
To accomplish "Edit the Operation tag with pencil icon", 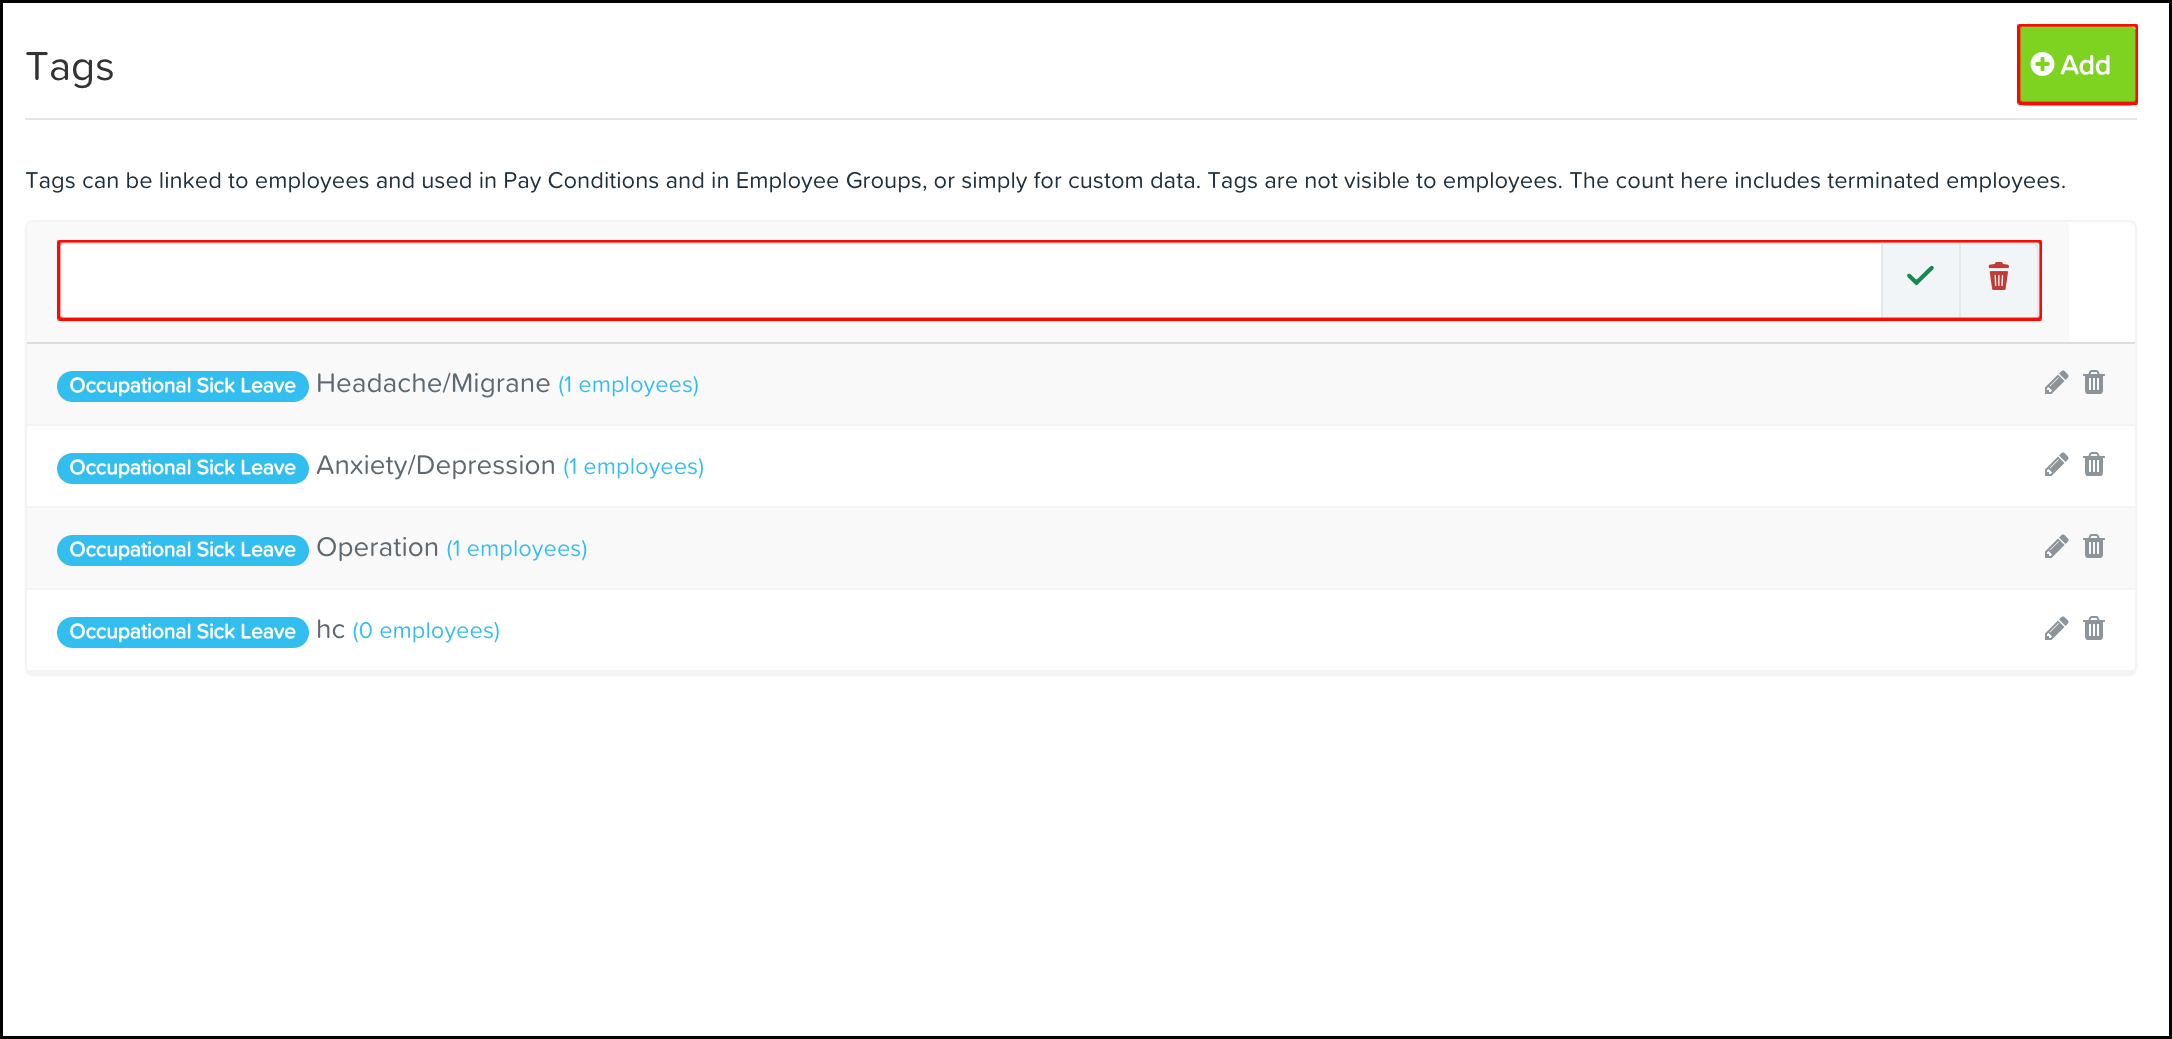I will (x=2056, y=547).
